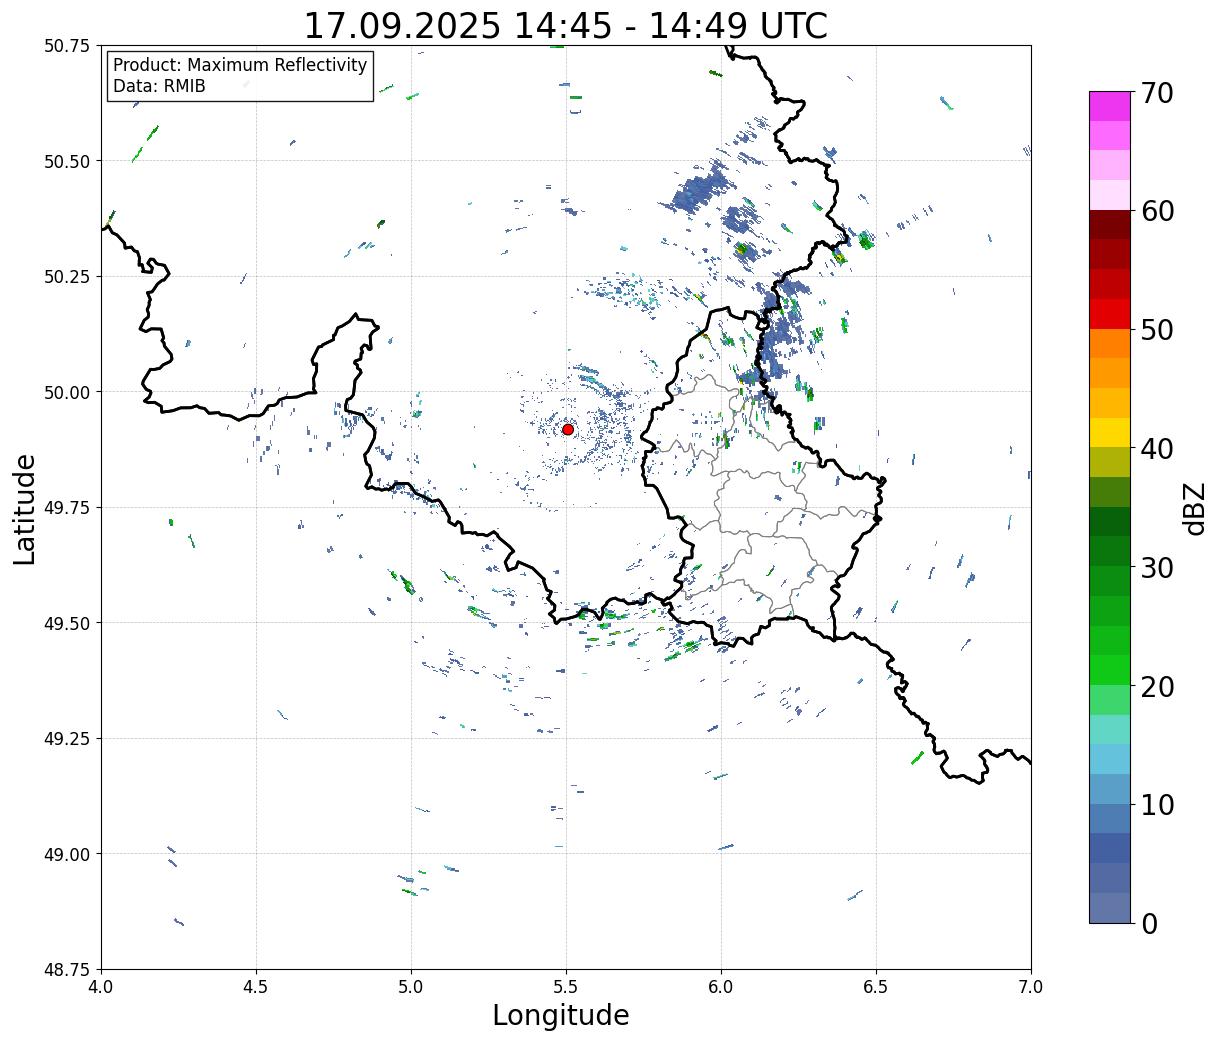The image size is (1219, 1040).
Task: Click the 7.0 longitude tick label
Action: pos(1031,987)
